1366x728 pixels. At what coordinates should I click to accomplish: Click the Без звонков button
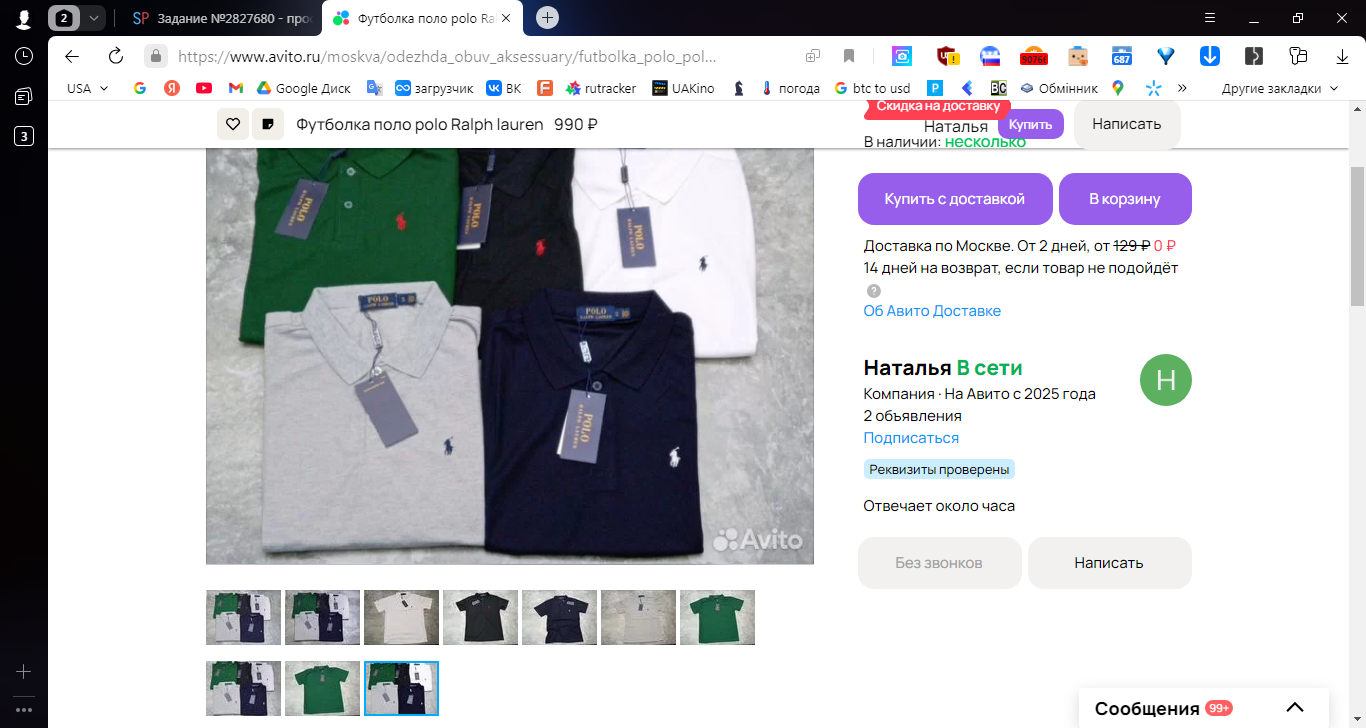(939, 563)
